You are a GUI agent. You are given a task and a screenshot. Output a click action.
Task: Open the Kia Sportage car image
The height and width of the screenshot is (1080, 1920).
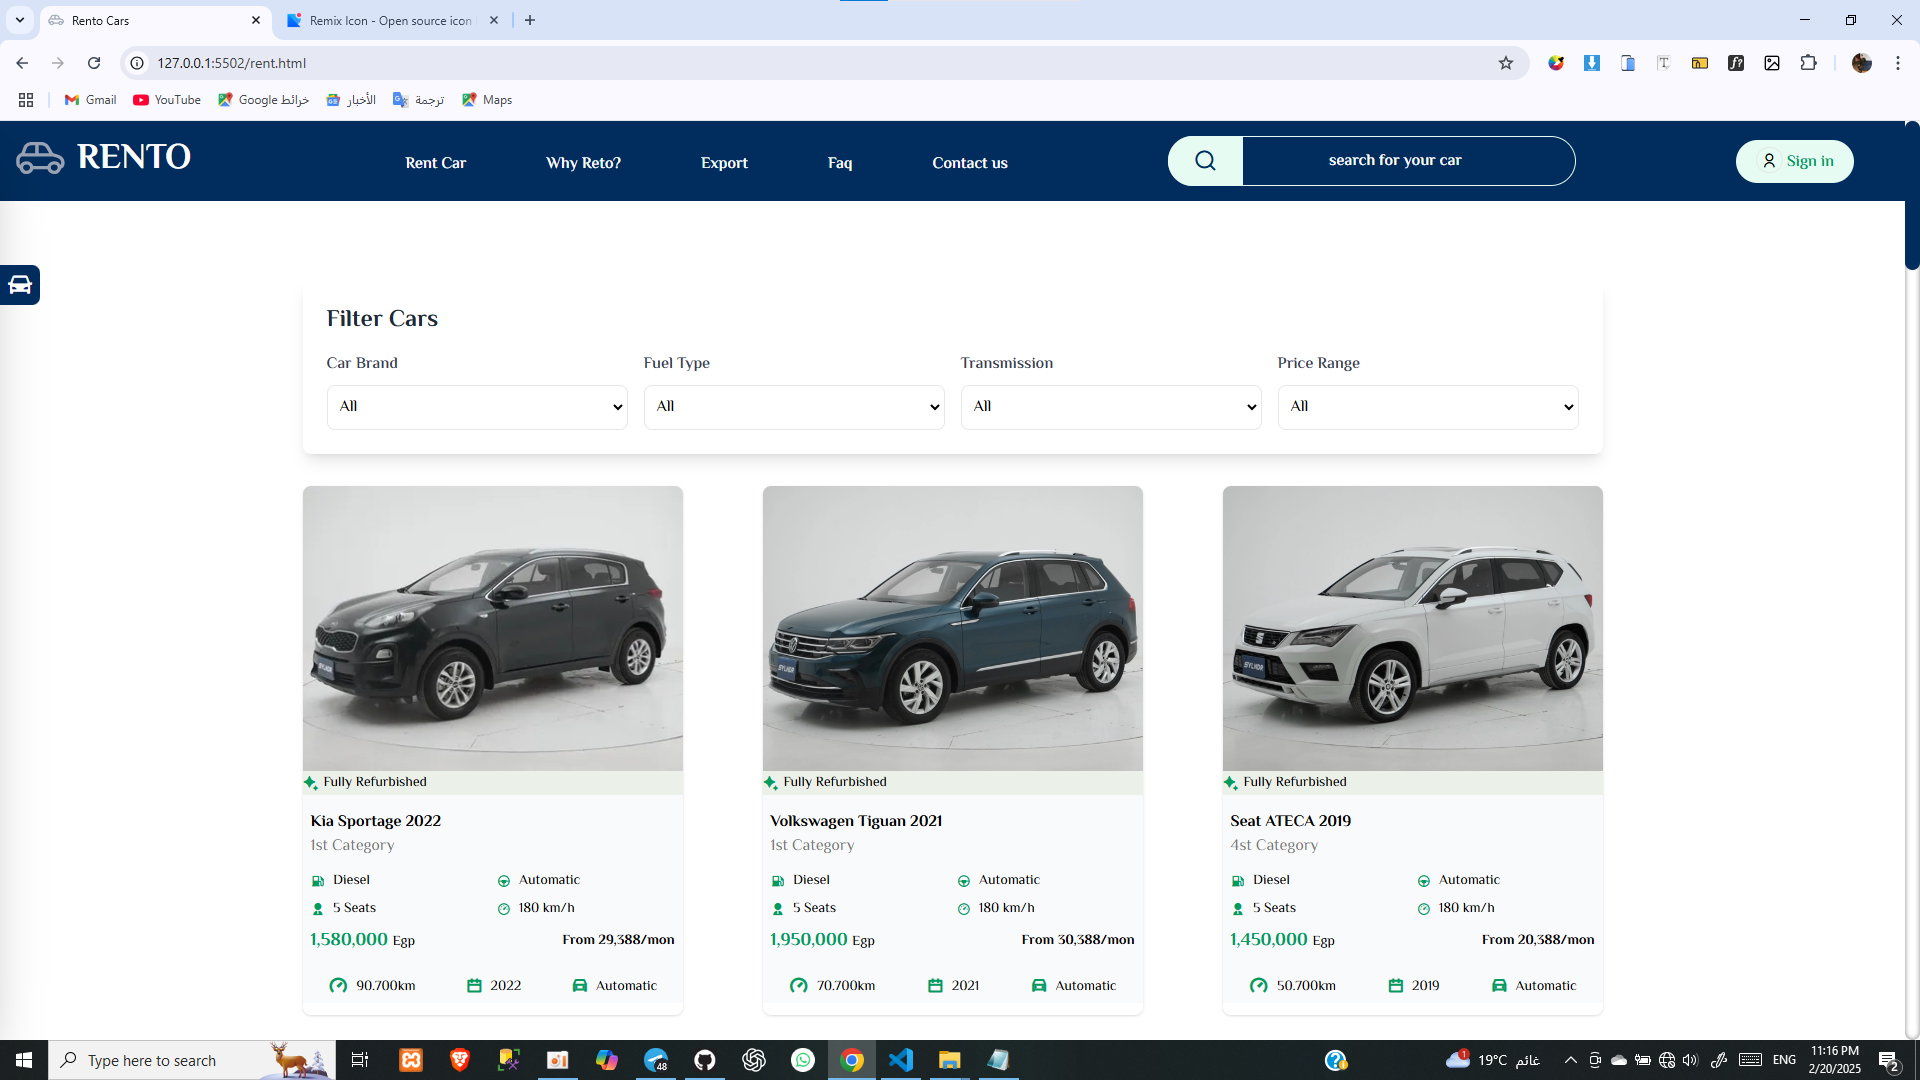493,628
